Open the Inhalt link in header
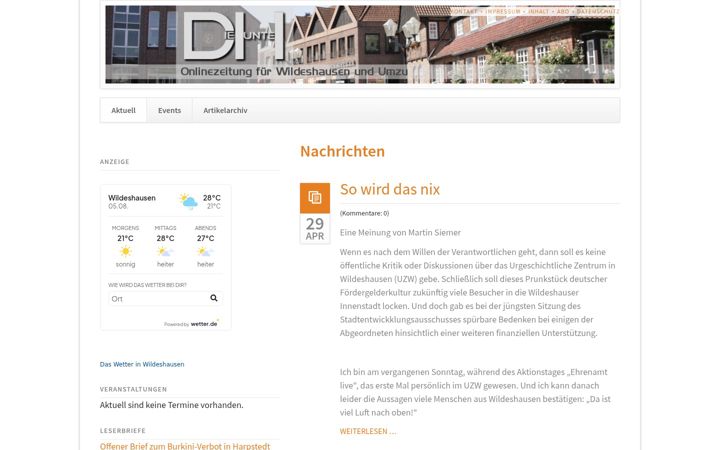 click(x=538, y=11)
